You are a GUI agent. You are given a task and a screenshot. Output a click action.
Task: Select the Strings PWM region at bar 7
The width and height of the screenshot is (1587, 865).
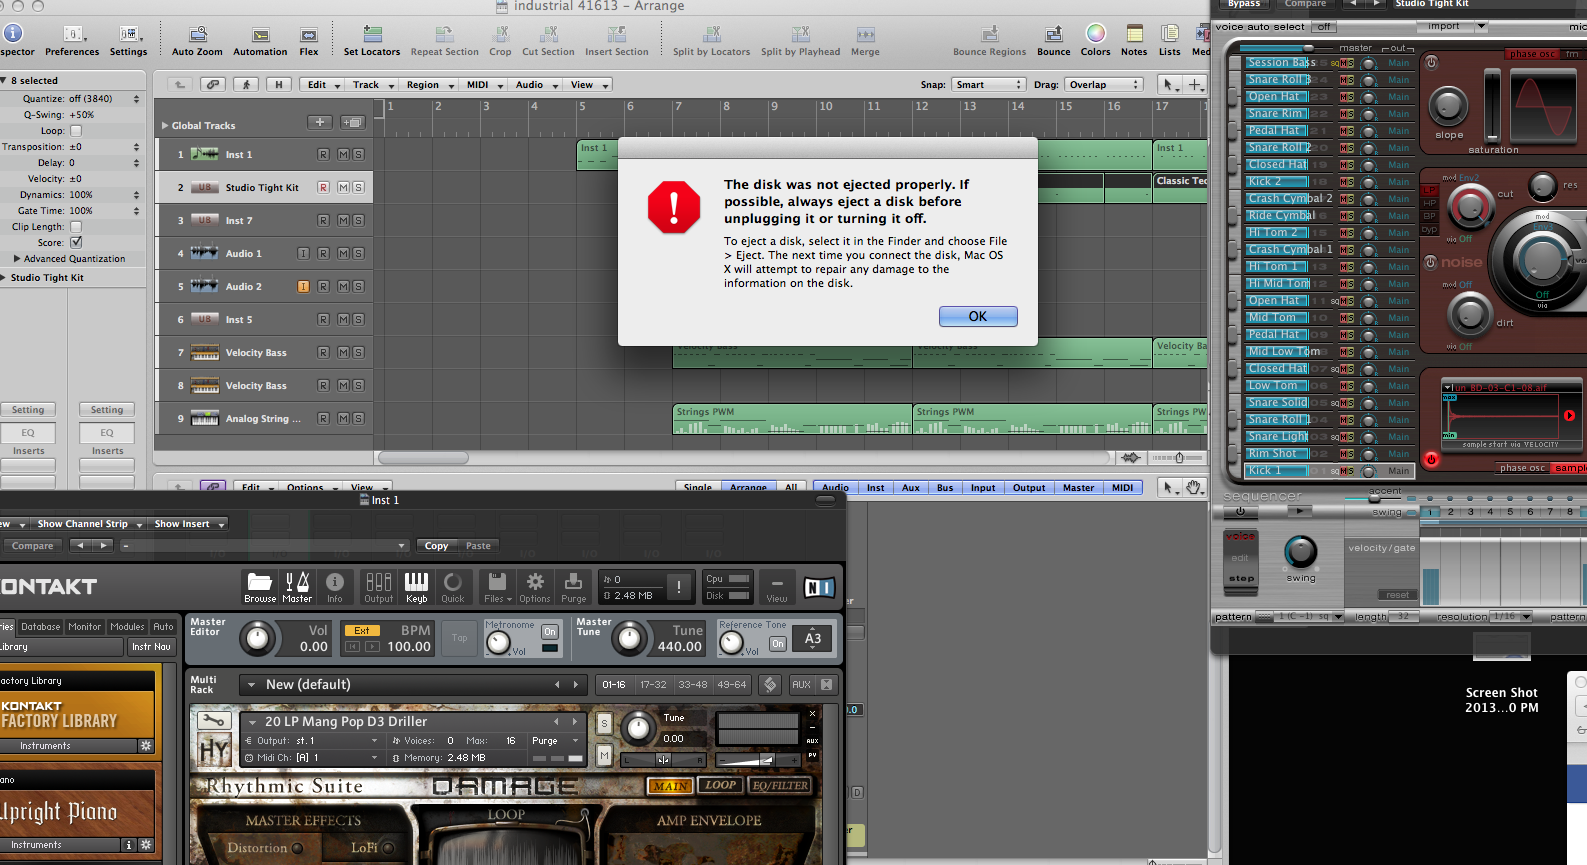pos(792,419)
